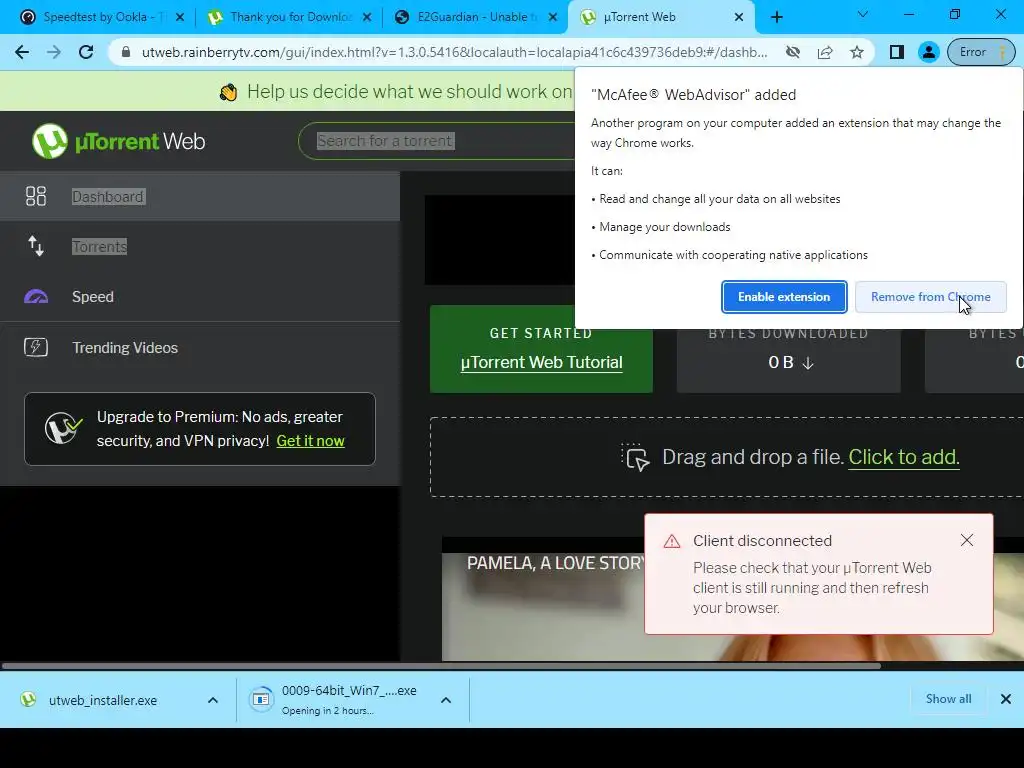Click the µTorrent Web logo

click(x=118, y=141)
